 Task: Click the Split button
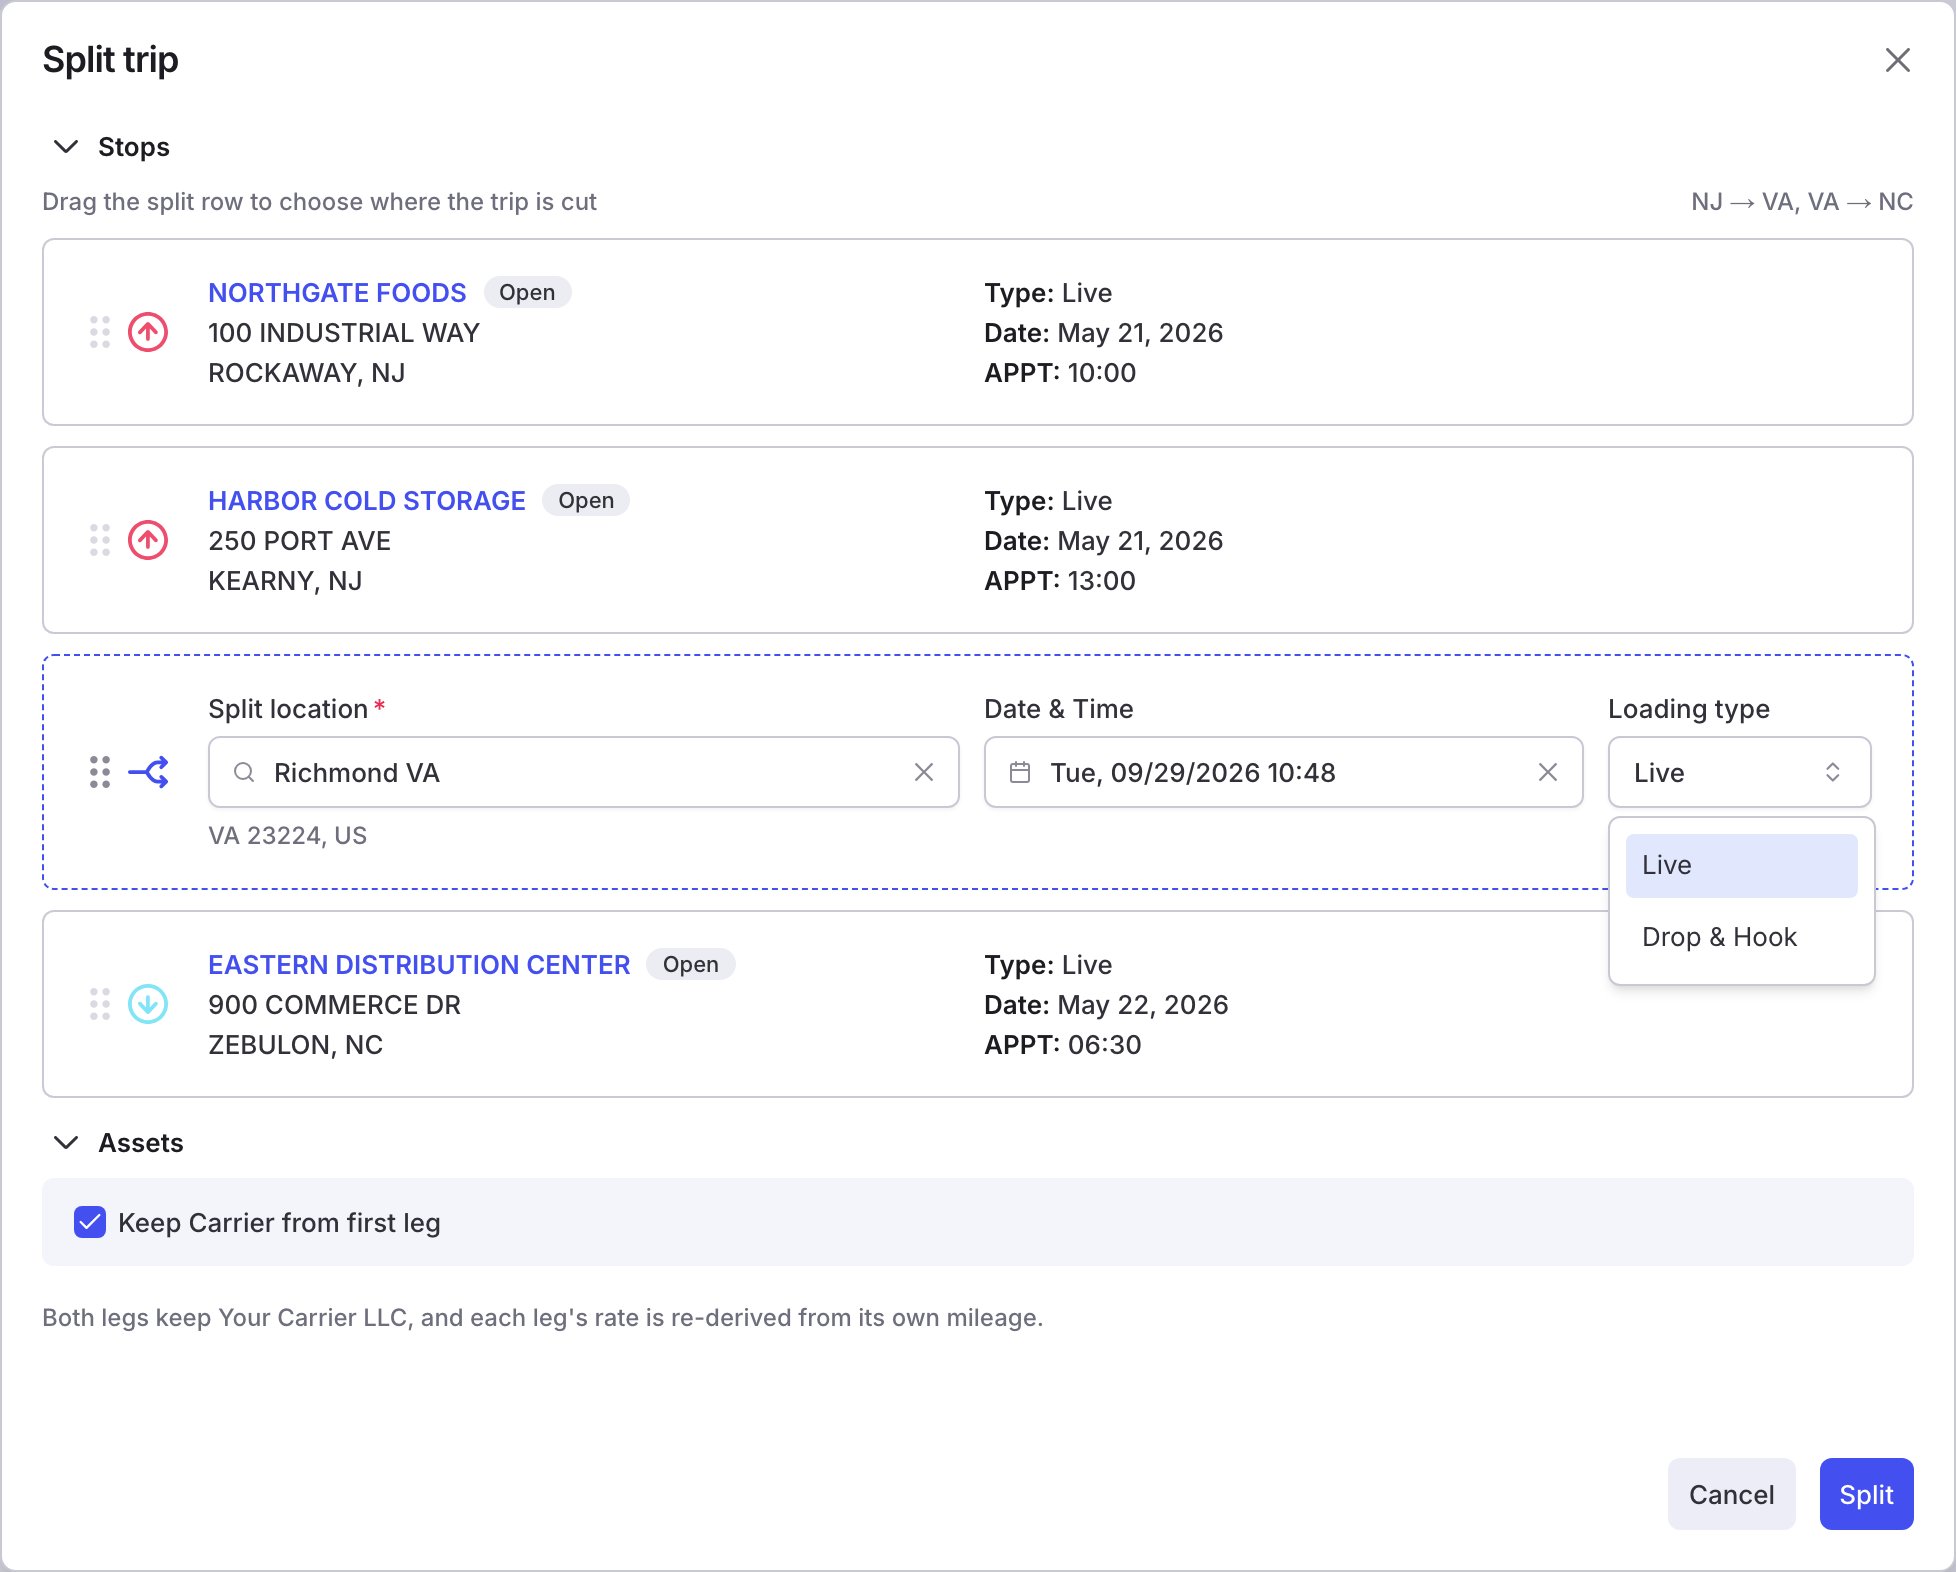tap(1867, 1494)
